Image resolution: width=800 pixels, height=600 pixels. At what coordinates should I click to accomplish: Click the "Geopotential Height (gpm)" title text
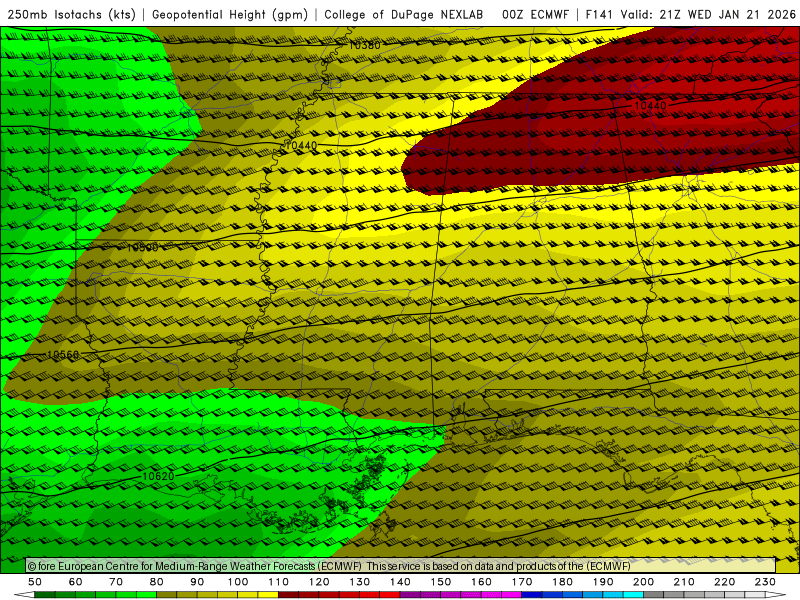(230, 15)
